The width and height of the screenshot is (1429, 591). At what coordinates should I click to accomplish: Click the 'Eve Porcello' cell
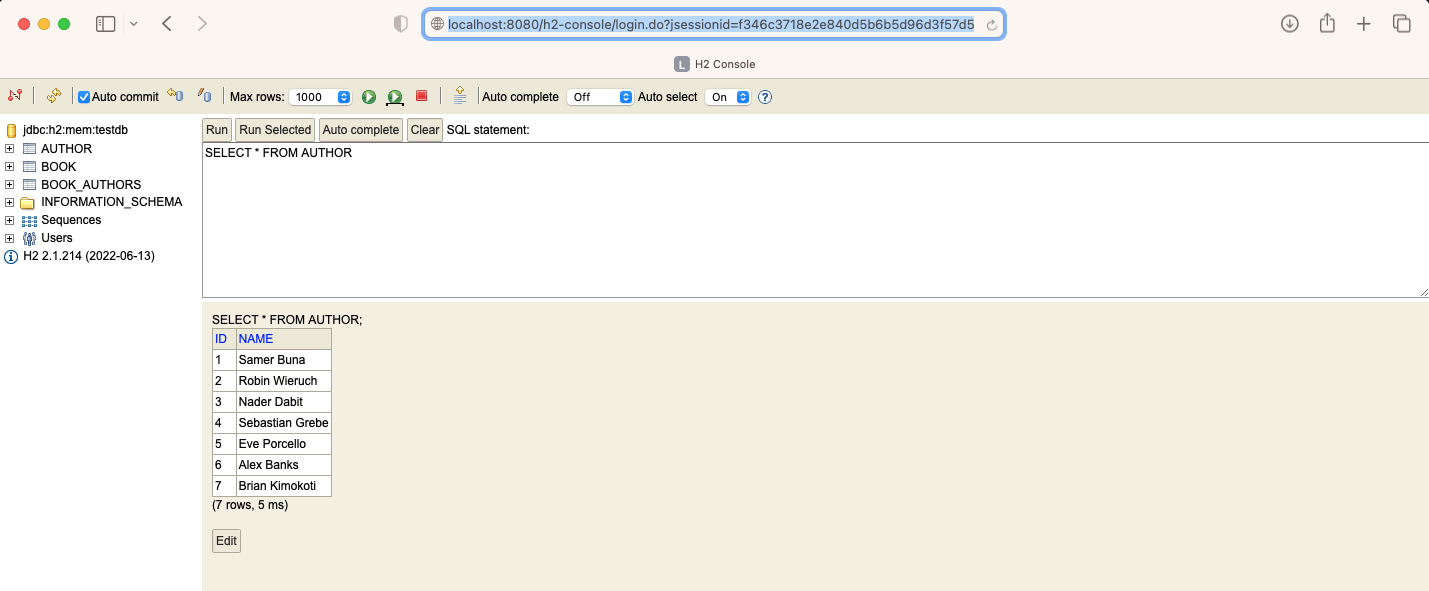tap(284, 444)
